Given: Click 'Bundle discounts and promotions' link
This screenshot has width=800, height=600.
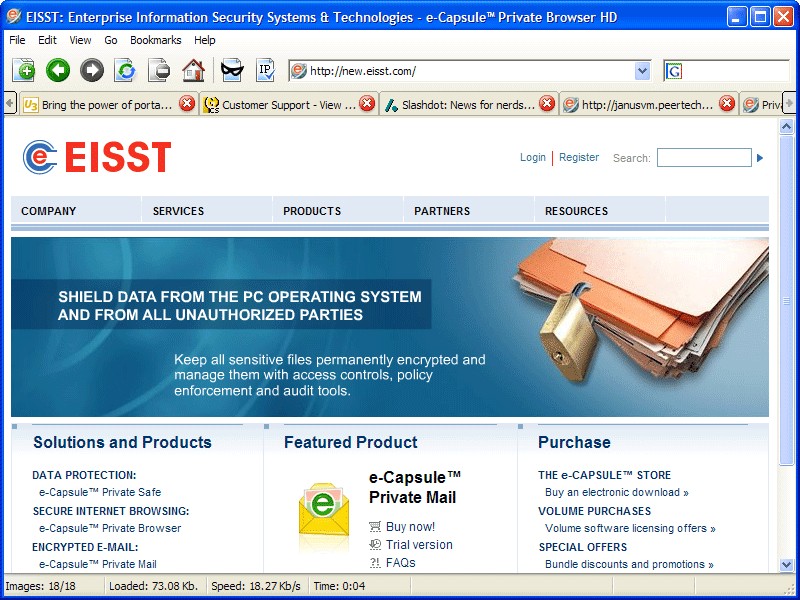Looking at the screenshot, I should (x=630, y=564).
